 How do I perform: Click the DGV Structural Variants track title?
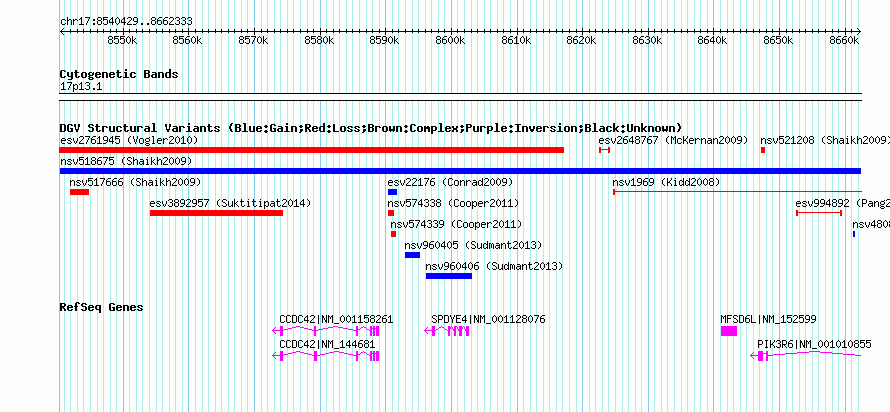click(371, 128)
